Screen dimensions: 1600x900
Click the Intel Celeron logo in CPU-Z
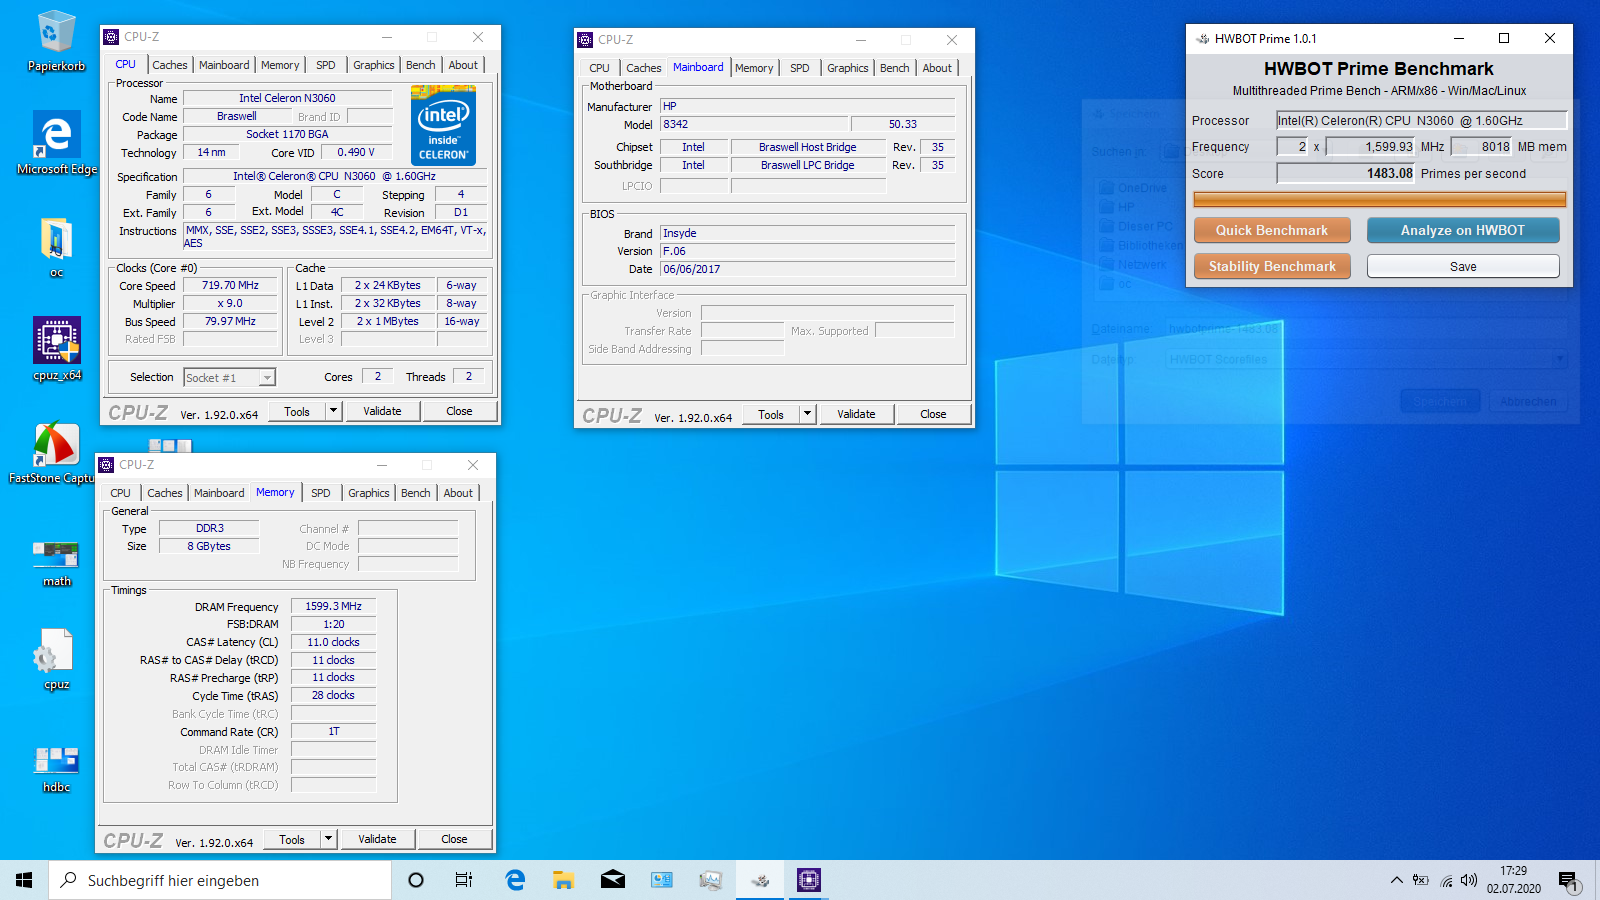tap(443, 126)
